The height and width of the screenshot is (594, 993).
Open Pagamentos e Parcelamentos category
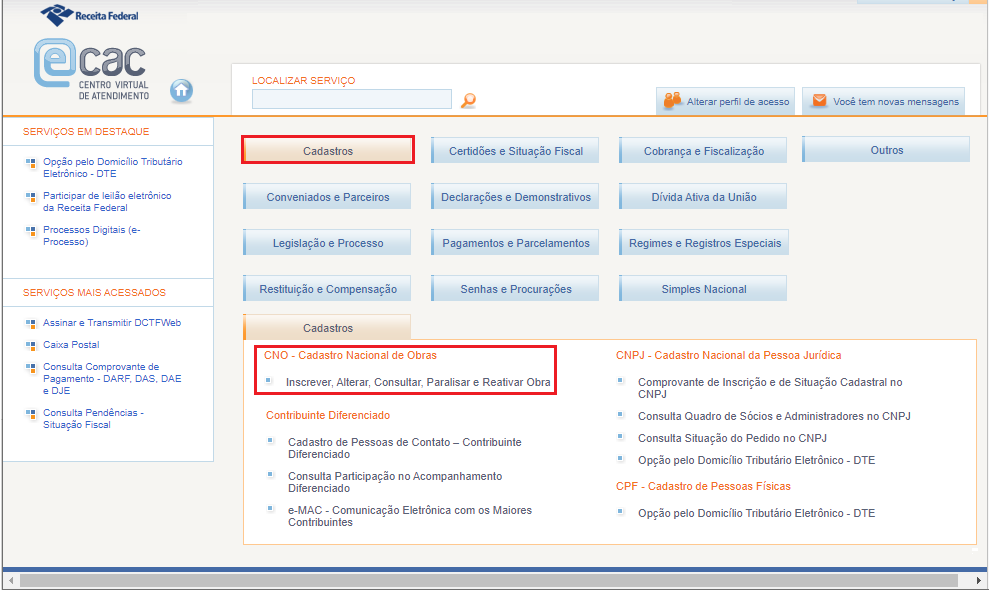(515, 243)
